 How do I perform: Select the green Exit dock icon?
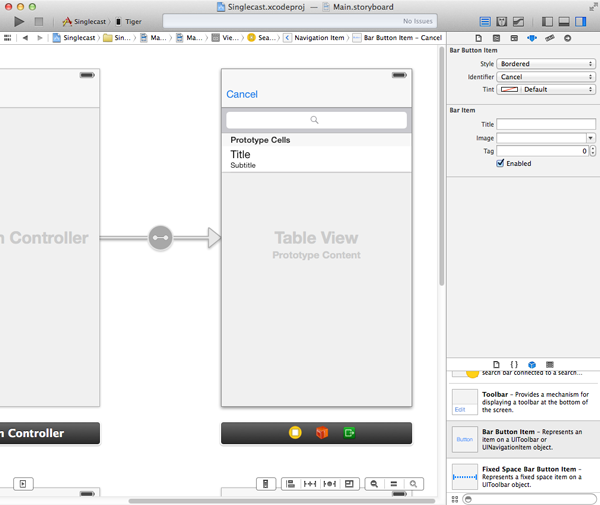349,433
